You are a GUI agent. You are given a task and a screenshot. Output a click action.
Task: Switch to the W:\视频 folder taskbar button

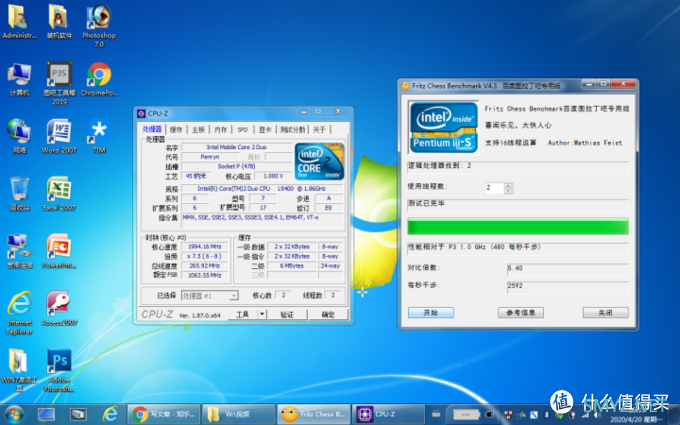click(x=239, y=415)
